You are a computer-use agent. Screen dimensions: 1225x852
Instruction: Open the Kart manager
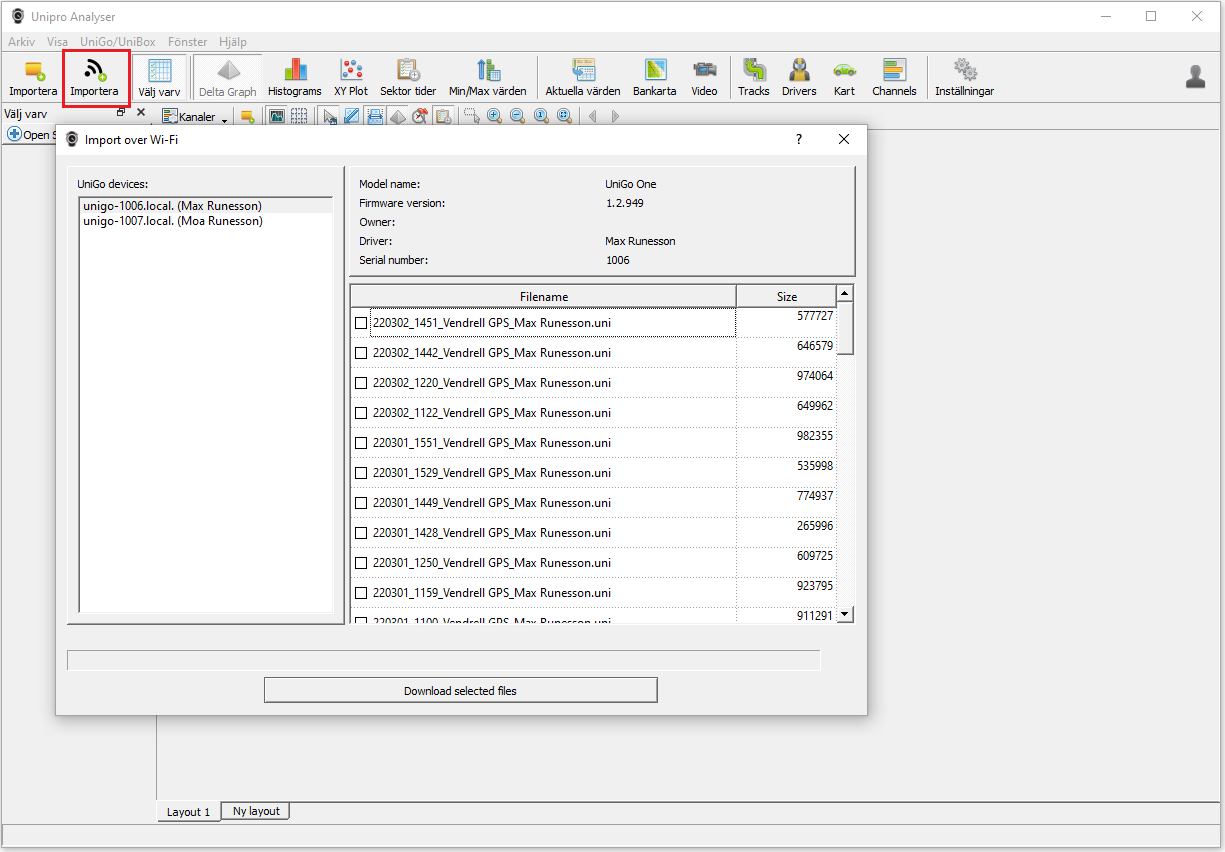pyautogui.click(x=845, y=79)
